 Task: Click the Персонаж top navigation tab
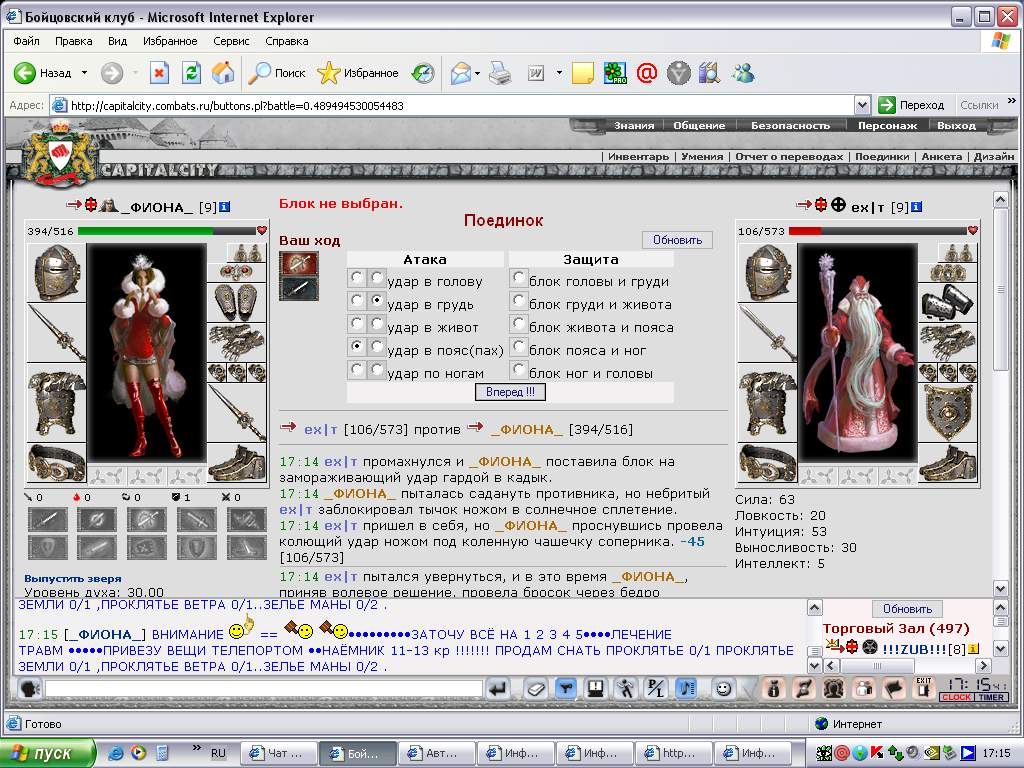(x=888, y=125)
